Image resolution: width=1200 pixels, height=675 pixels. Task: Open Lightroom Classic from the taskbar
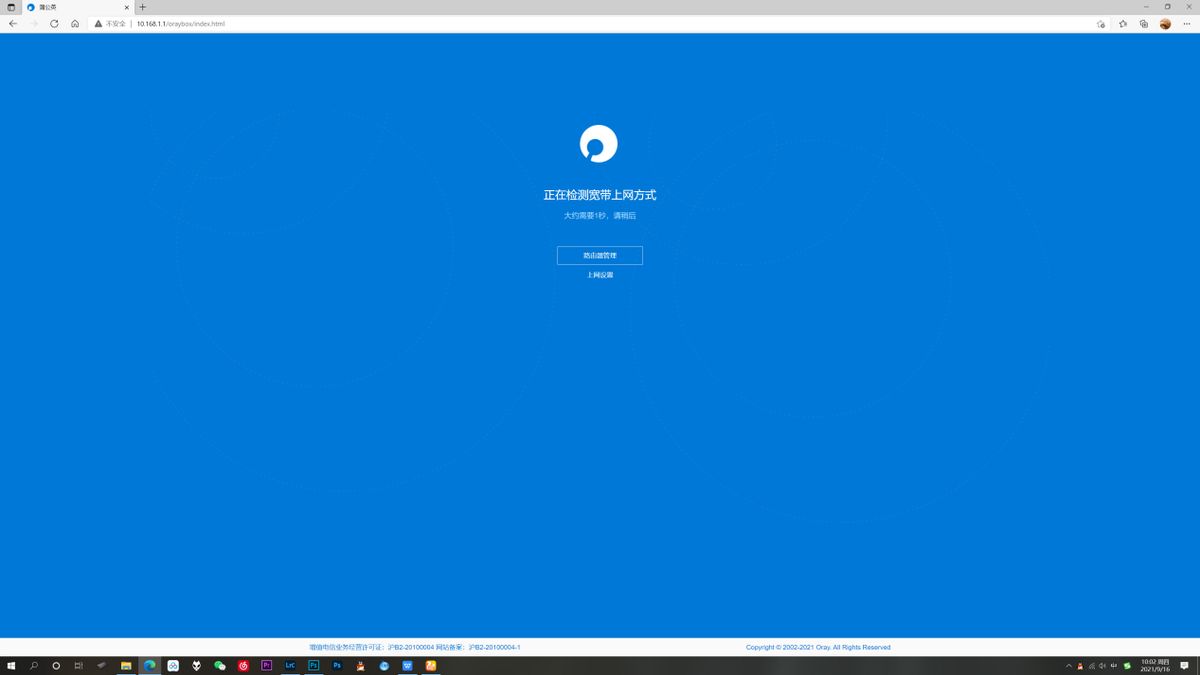290,665
